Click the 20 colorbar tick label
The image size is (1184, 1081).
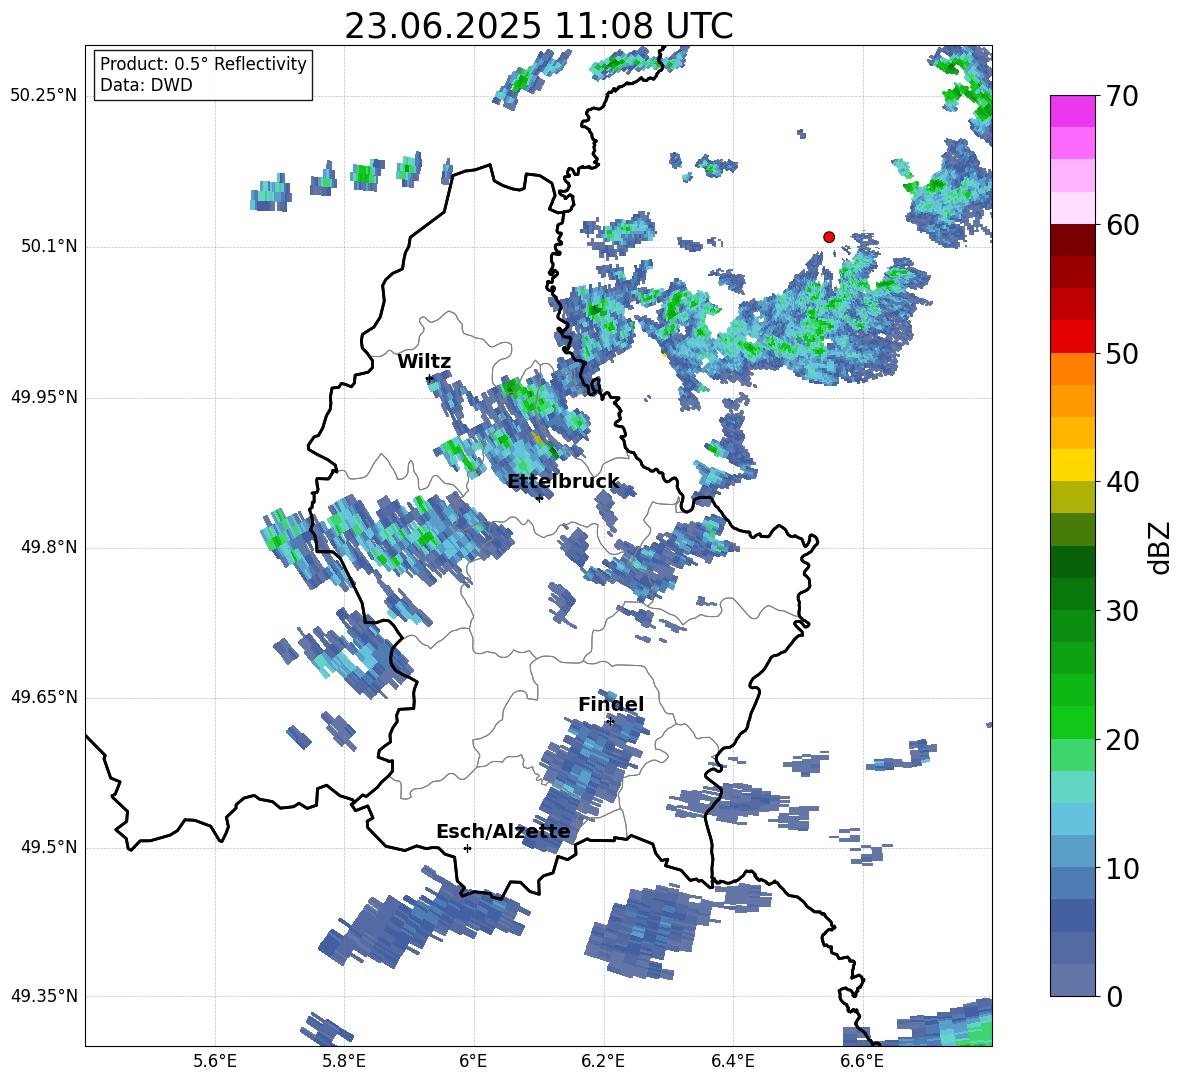click(1122, 740)
